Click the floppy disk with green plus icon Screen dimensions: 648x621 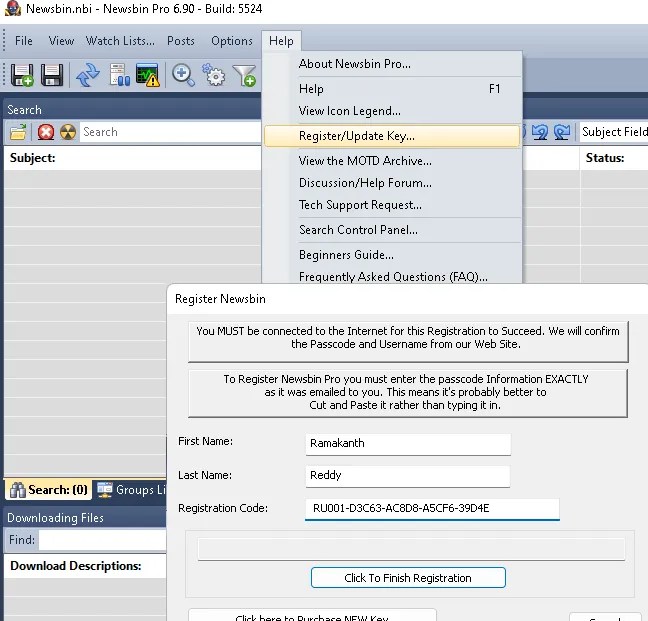click(22, 75)
